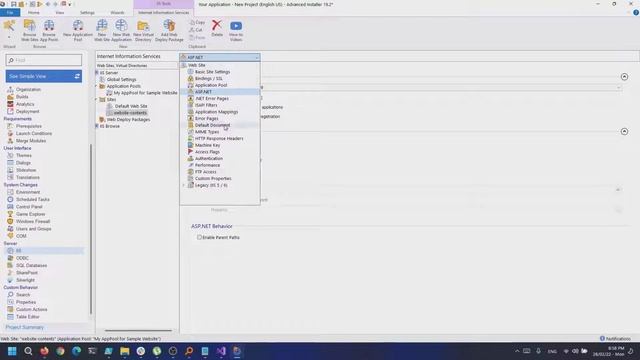Click the left panel vertical scrollbar
The image size is (640, 360).
[x=91, y=229]
